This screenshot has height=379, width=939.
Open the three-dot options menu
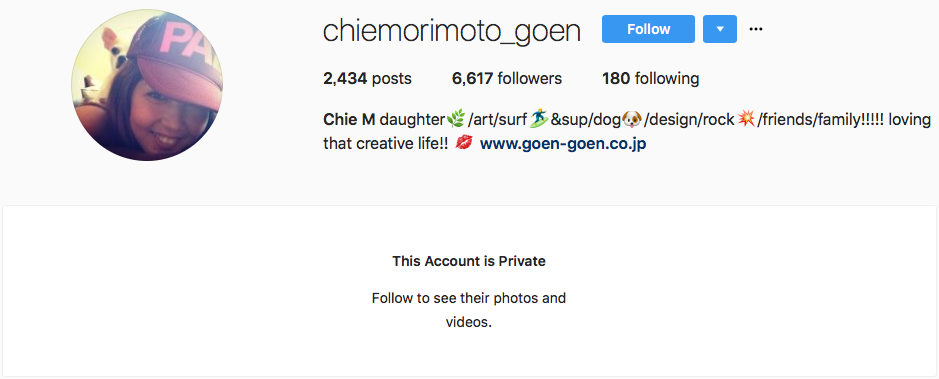click(756, 29)
